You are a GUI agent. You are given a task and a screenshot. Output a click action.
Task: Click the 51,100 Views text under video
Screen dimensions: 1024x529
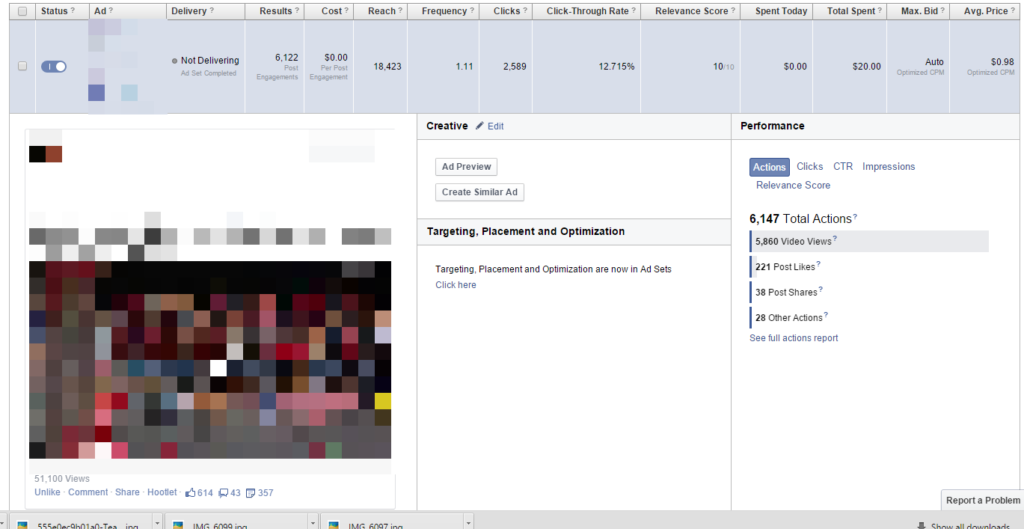tap(62, 479)
